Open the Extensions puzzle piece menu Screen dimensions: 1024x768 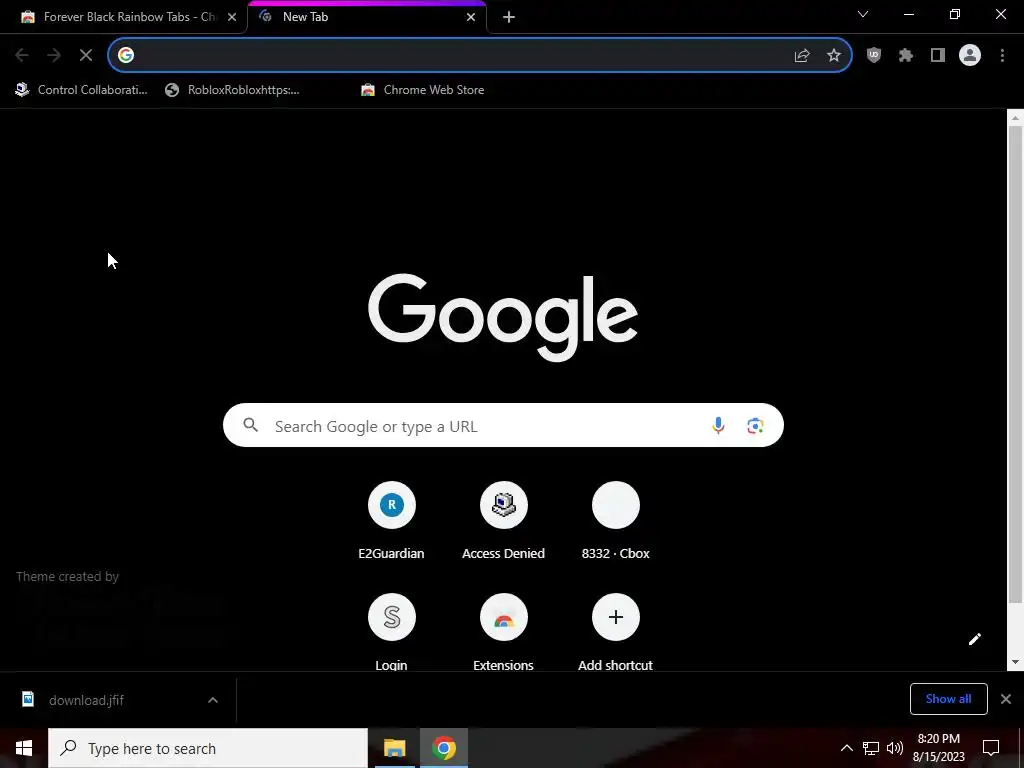click(906, 56)
